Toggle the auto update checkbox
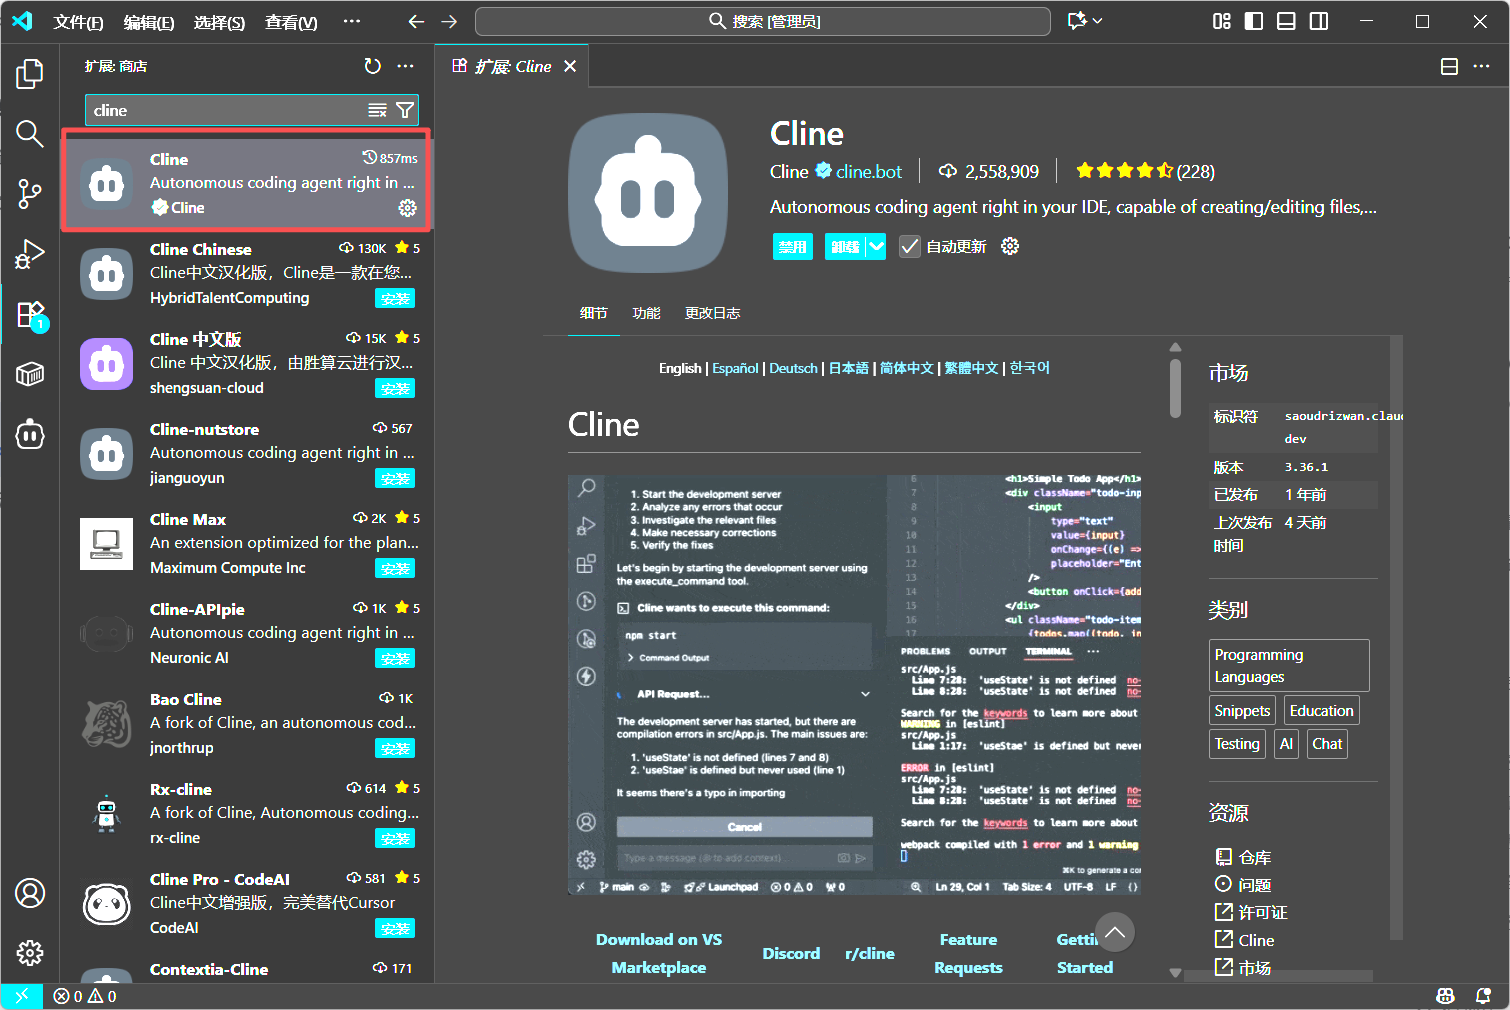The image size is (1510, 1010). [909, 246]
